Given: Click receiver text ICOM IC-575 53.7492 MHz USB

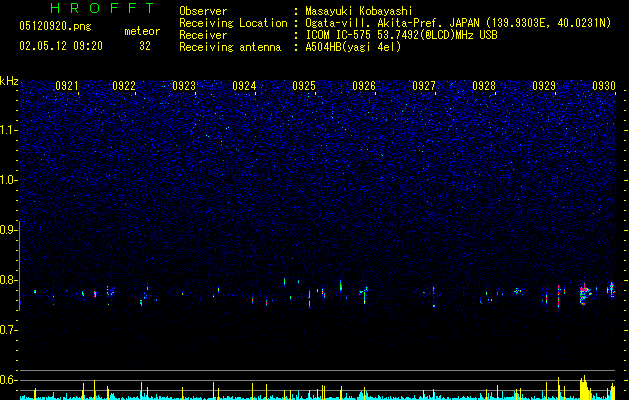Looking at the screenshot, I should 401,35.
